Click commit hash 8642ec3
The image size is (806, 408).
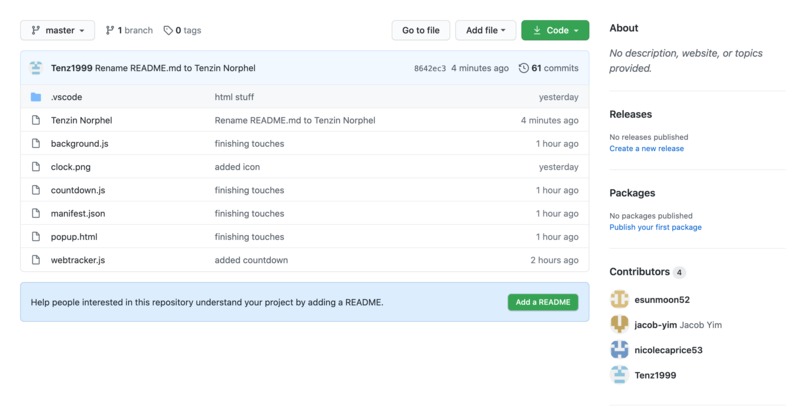point(430,68)
